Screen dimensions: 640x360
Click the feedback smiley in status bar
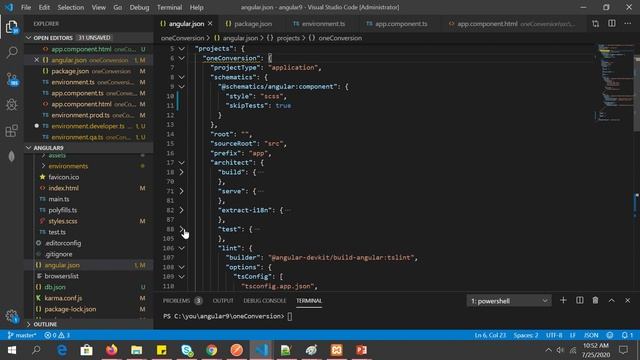coord(610,335)
